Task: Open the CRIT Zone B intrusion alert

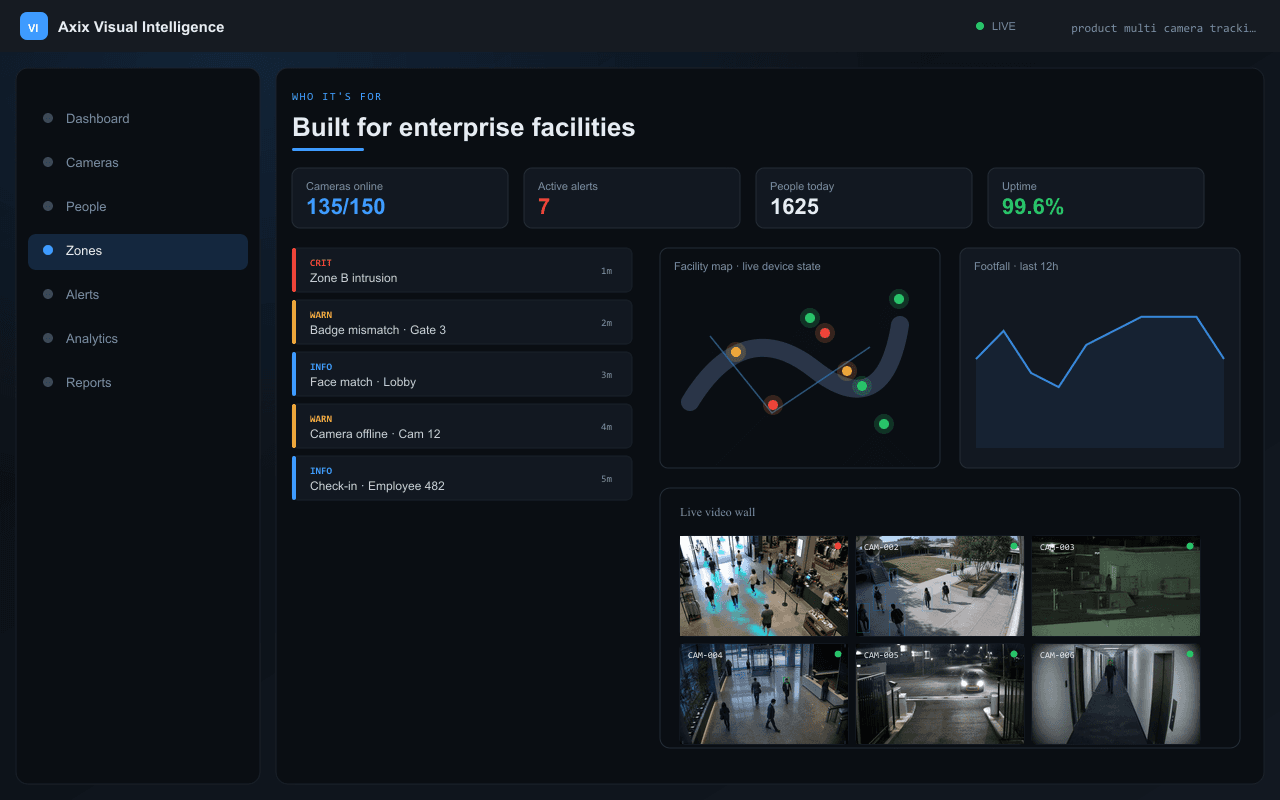Action: [462, 270]
